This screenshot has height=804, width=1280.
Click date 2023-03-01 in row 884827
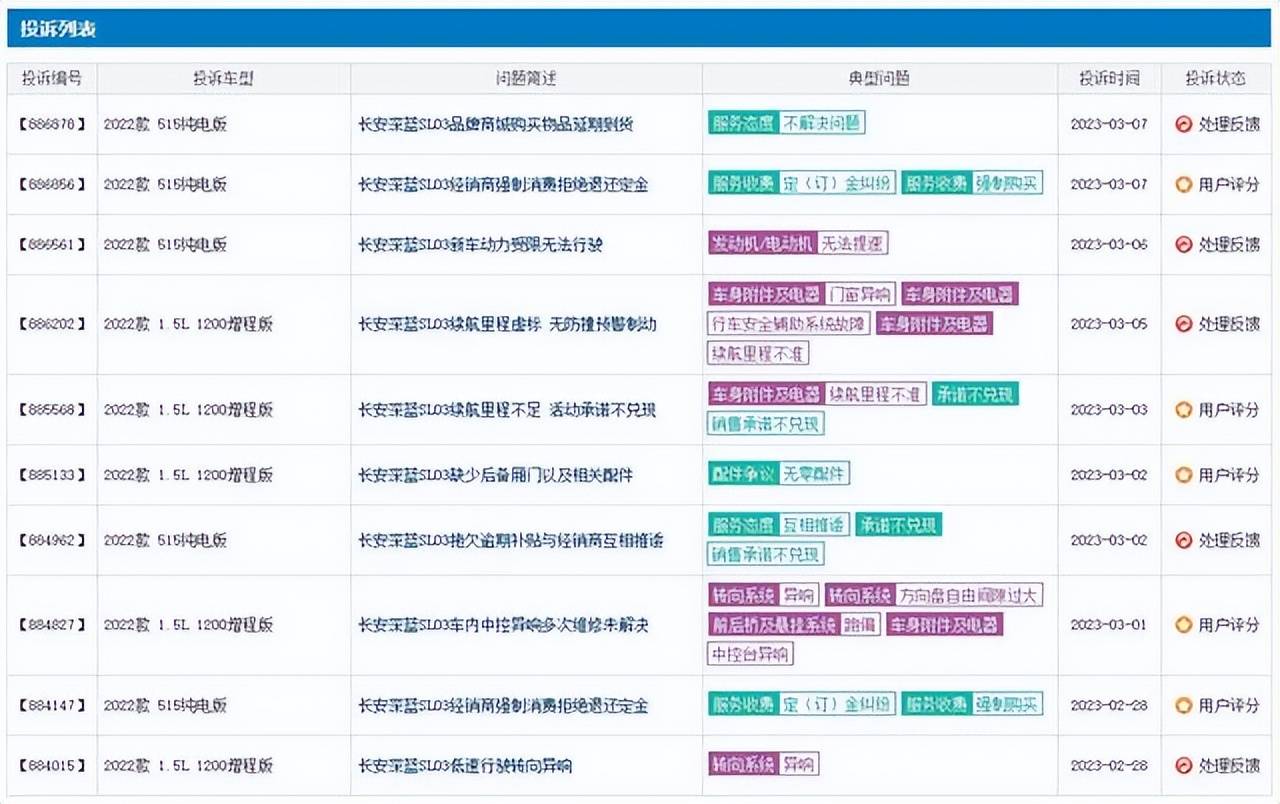(1109, 625)
